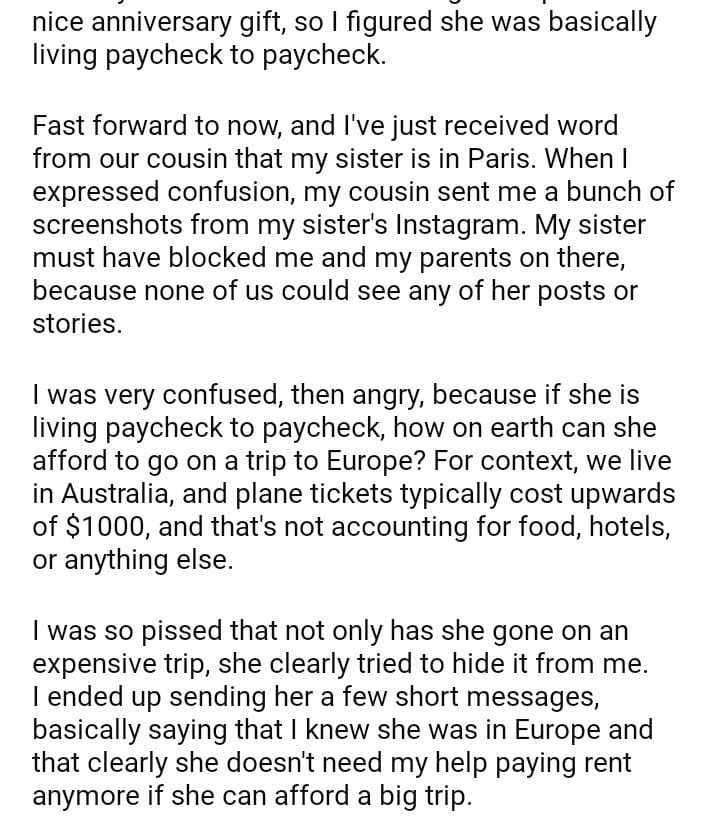Click the phrase "or anything else"

(x=132, y=560)
